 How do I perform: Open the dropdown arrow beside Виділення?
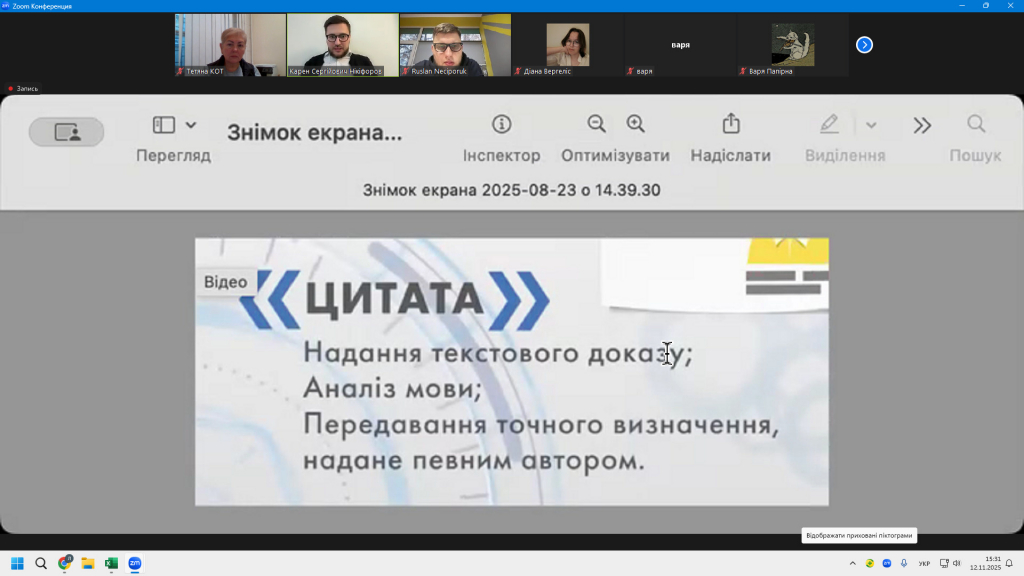(871, 125)
